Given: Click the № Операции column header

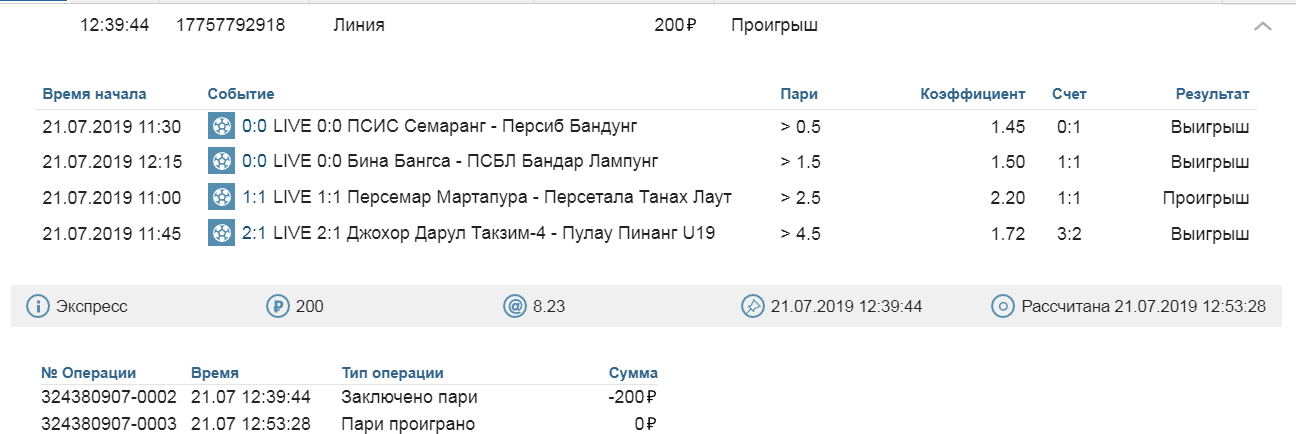Looking at the screenshot, I should [88, 373].
